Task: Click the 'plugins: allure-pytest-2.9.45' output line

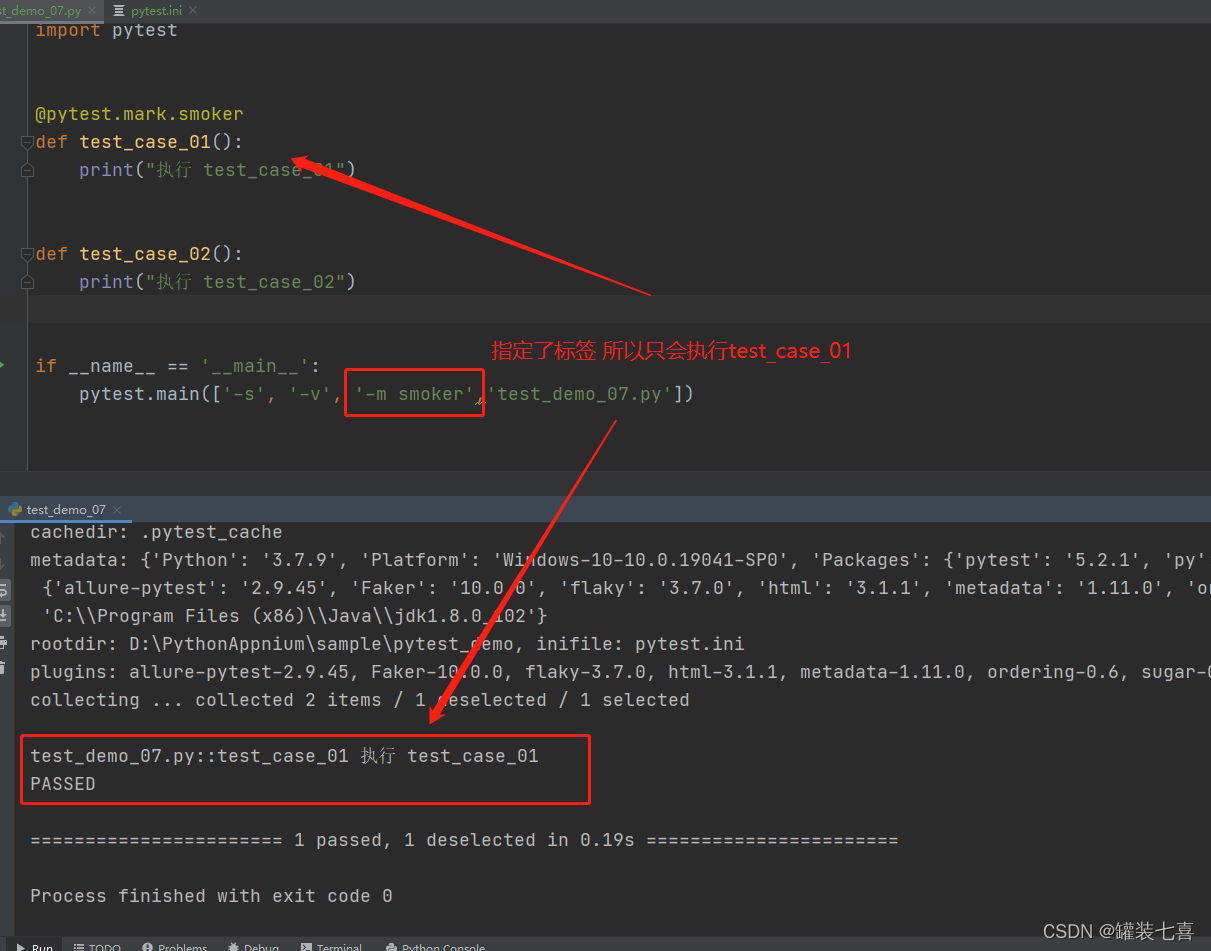Action: (620, 672)
